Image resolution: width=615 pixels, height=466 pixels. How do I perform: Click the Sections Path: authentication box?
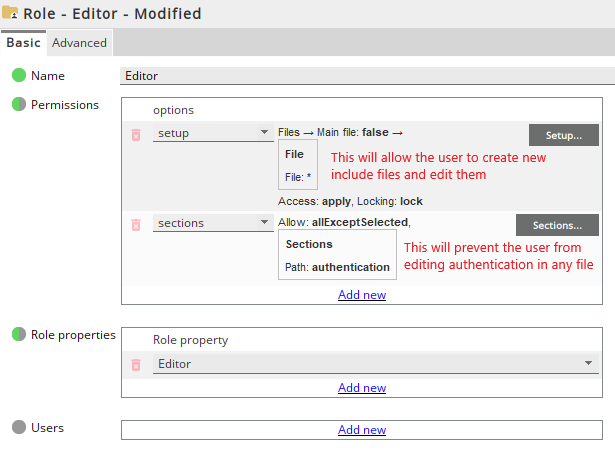(x=337, y=255)
